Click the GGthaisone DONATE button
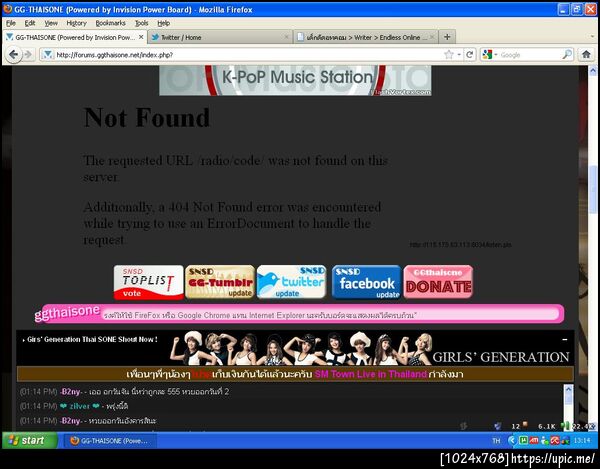The height and width of the screenshot is (469, 600). (x=438, y=282)
